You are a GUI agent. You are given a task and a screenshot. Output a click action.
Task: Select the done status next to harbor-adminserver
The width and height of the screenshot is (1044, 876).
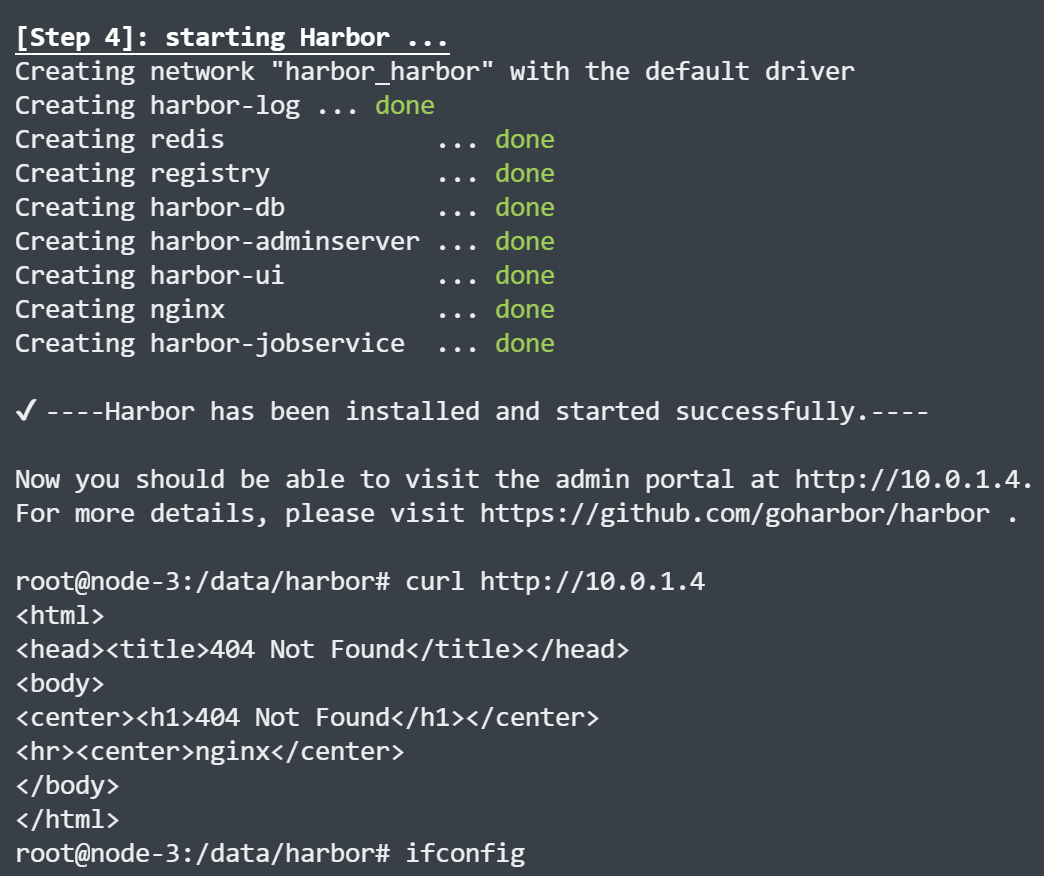click(x=524, y=242)
